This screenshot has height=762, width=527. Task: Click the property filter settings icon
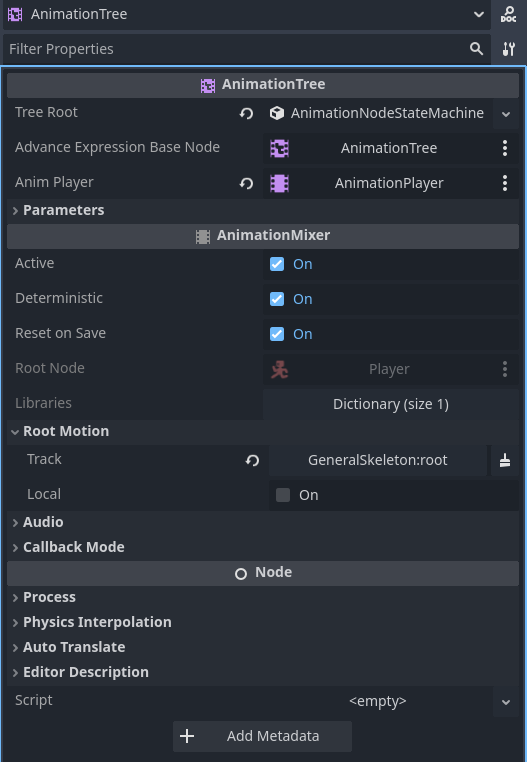(x=509, y=49)
